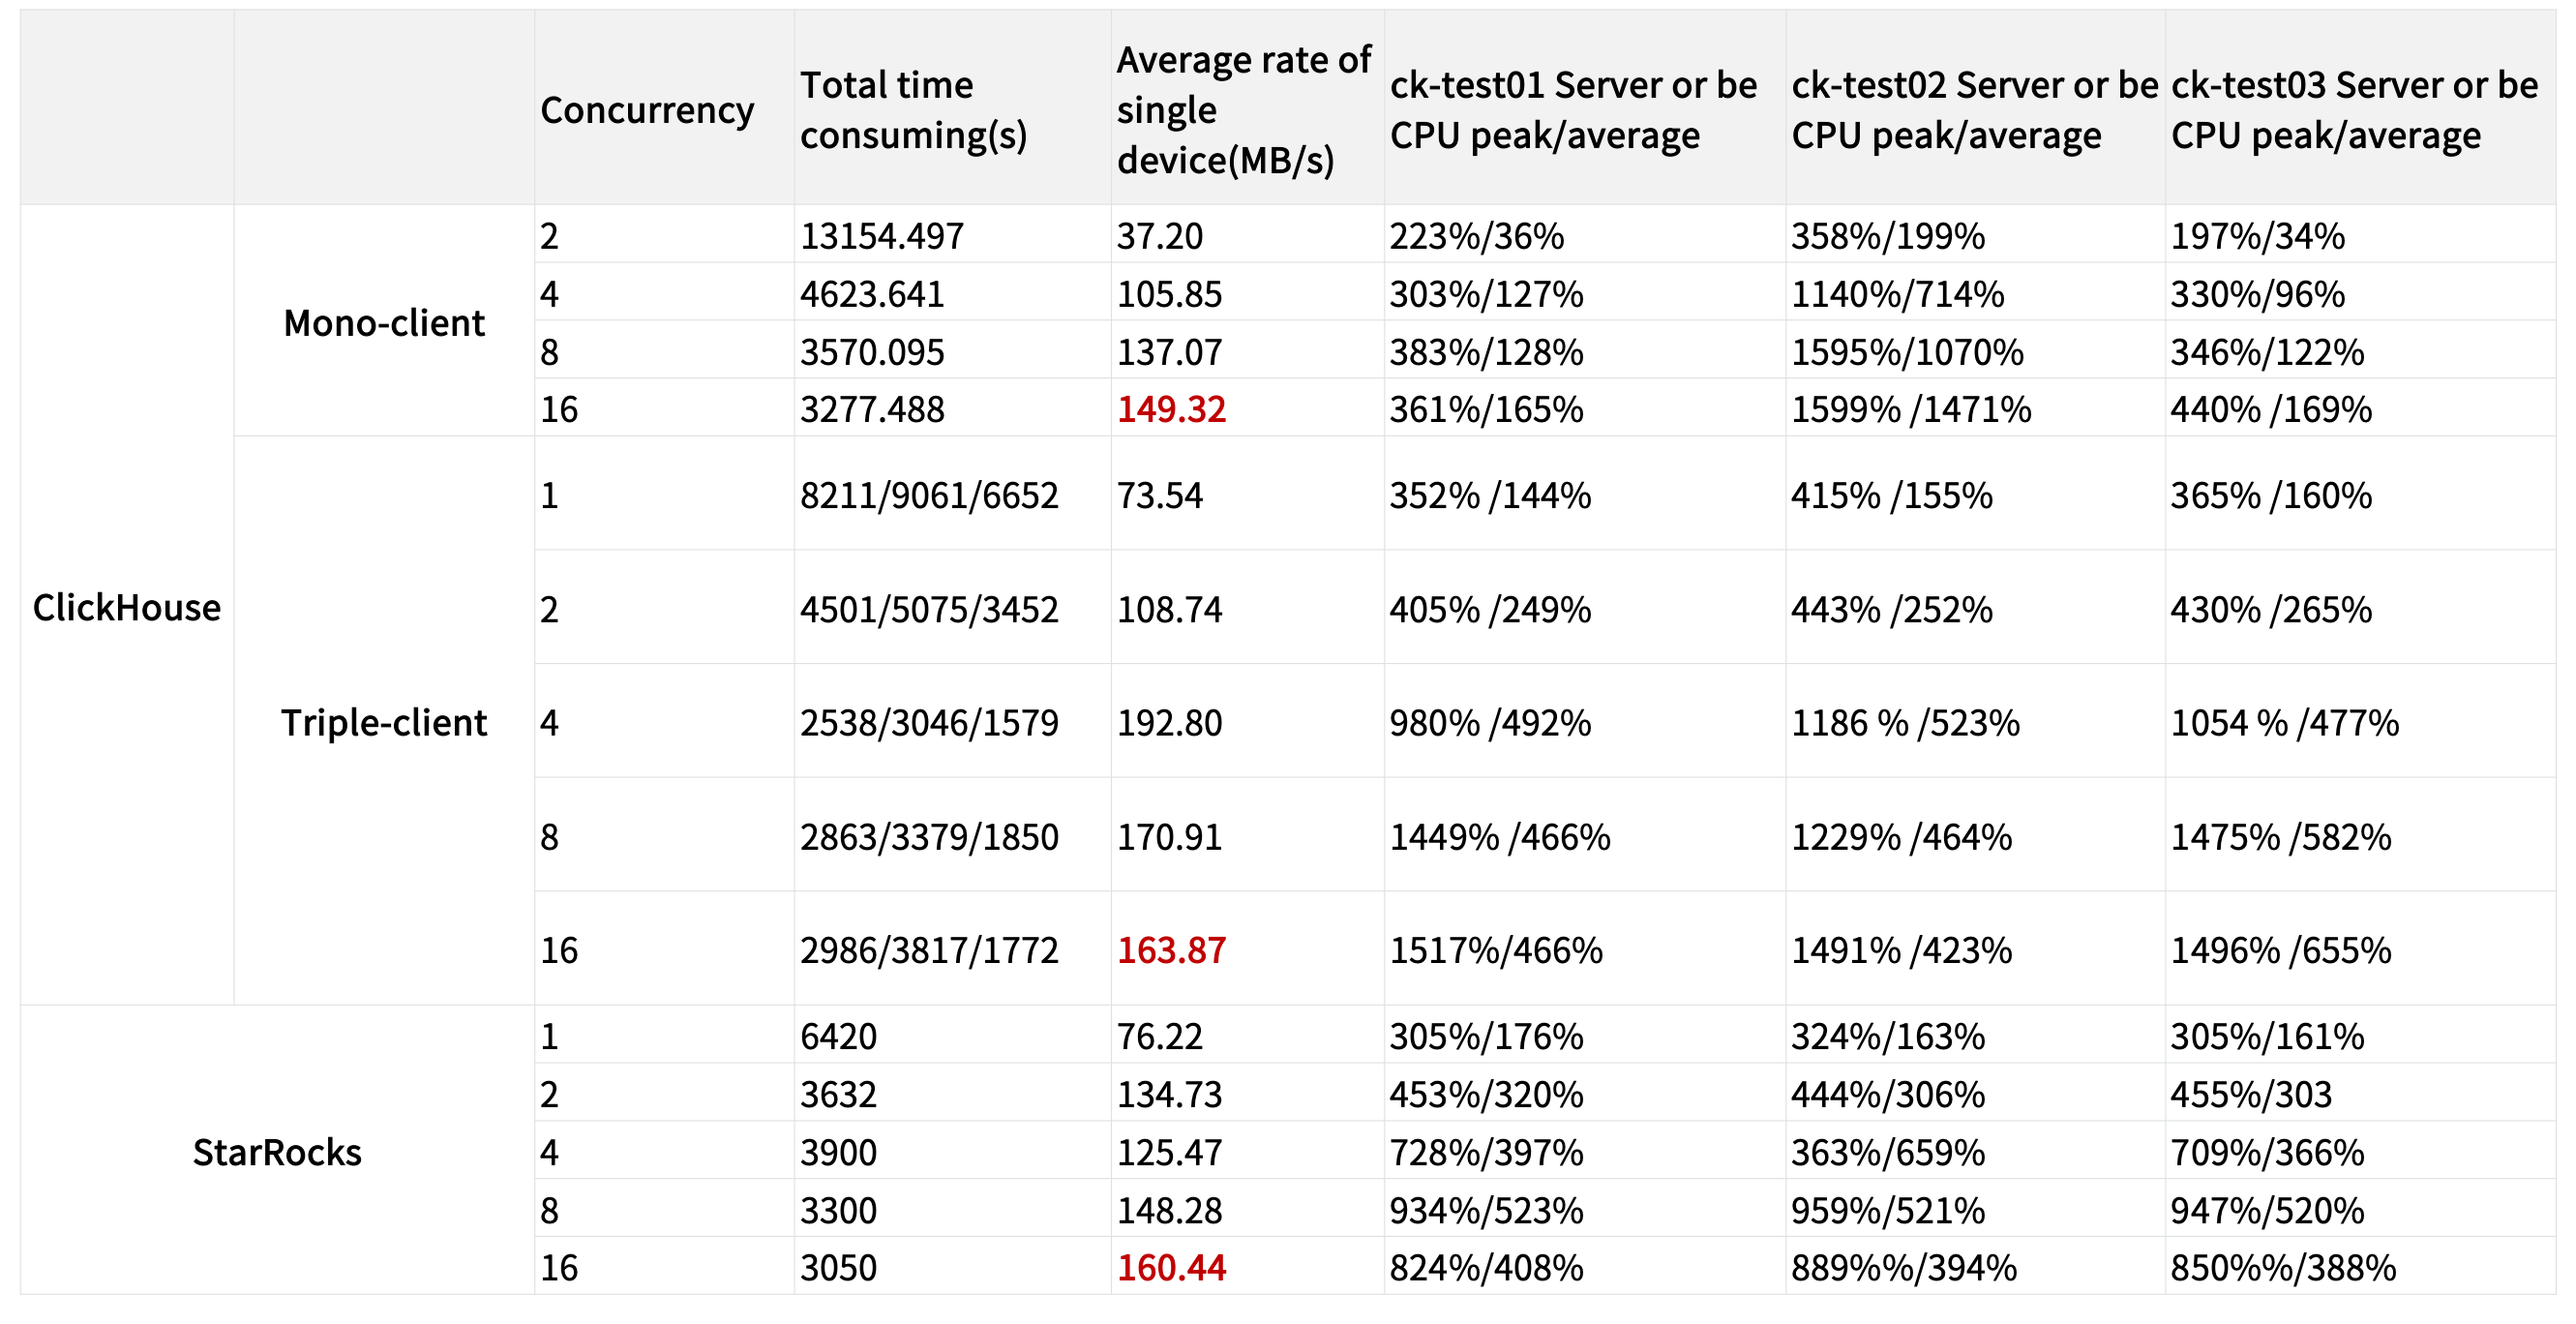Click the ClickHouse row group label

click(x=127, y=606)
